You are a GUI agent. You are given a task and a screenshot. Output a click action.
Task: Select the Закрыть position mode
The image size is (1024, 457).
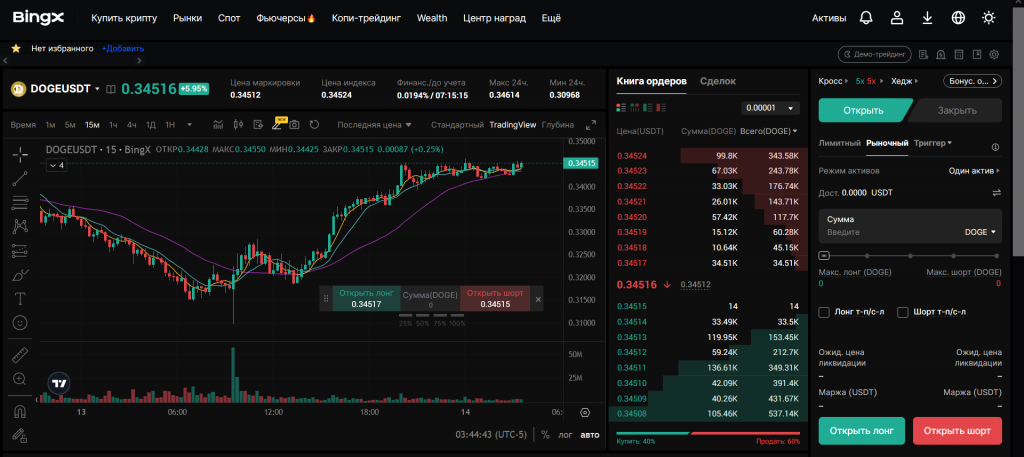point(956,110)
